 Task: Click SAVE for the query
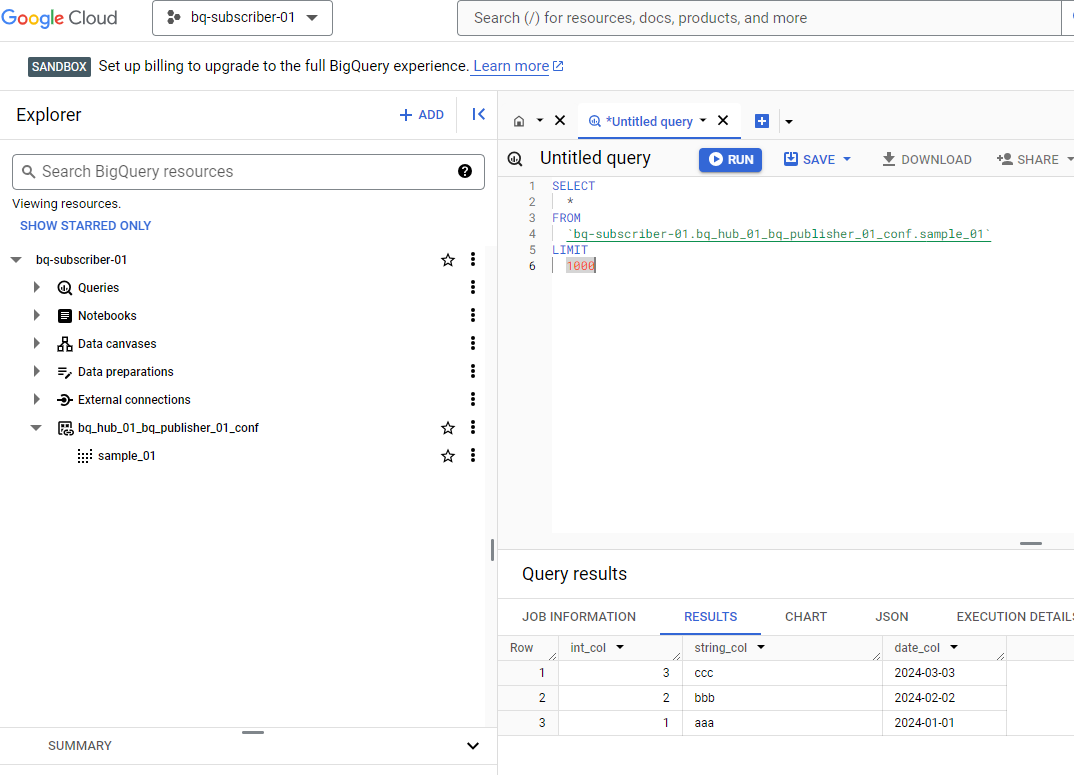pyautogui.click(x=810, y=160)
